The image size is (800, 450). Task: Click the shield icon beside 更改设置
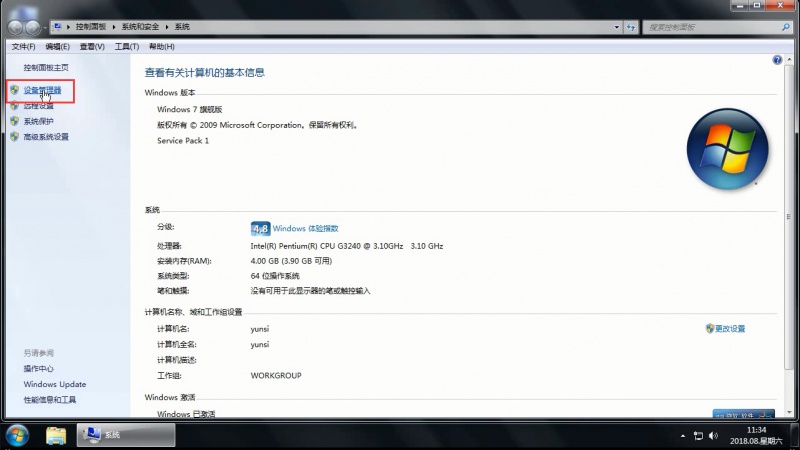[x=710, y=328]
